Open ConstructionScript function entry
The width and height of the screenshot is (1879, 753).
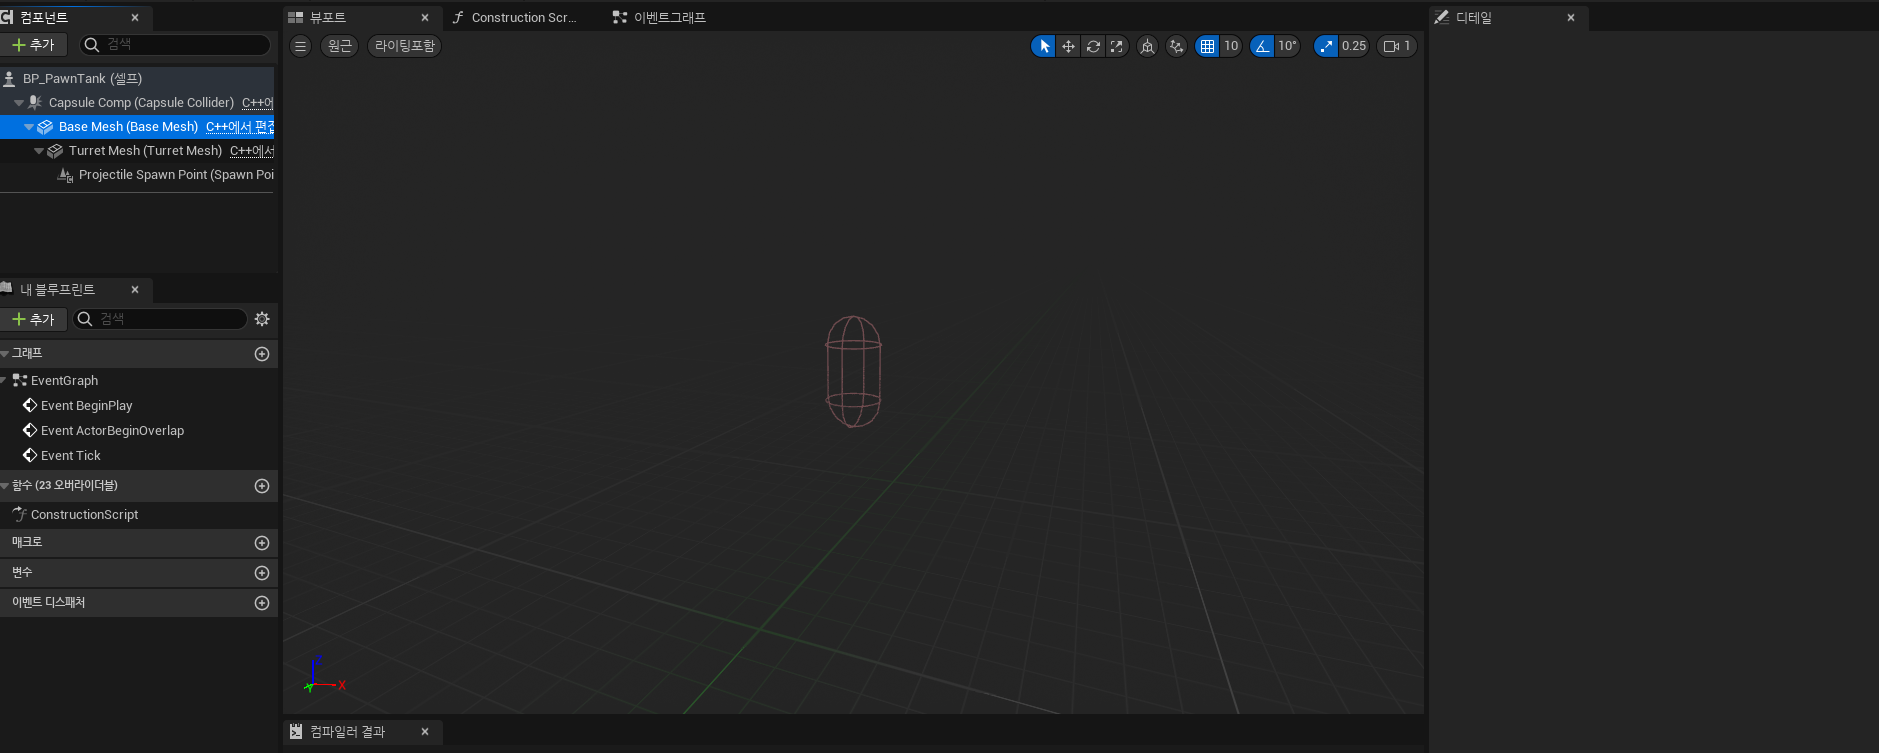(84, 515)
